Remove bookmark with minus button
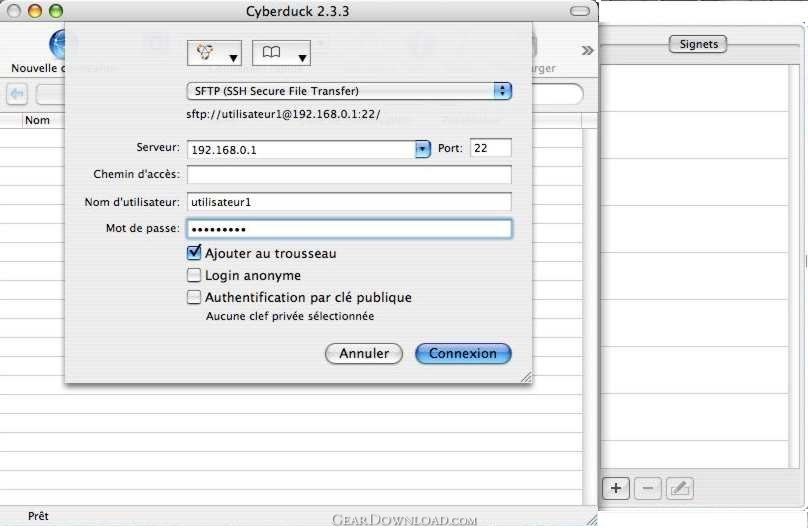Viewport: 808px width, 528px height. pyautogui.click(x=648, y=488)
